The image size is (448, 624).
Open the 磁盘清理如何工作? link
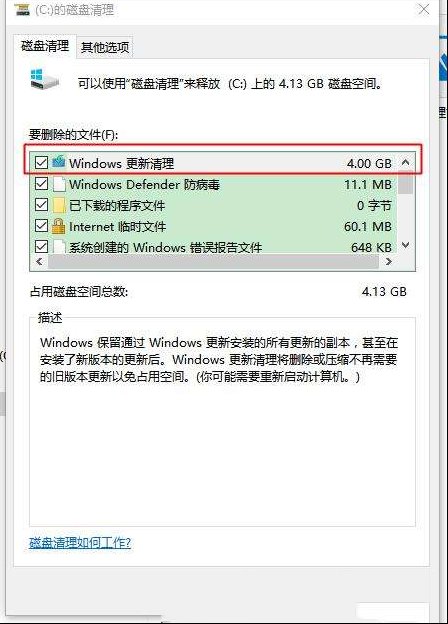point(80,542)
